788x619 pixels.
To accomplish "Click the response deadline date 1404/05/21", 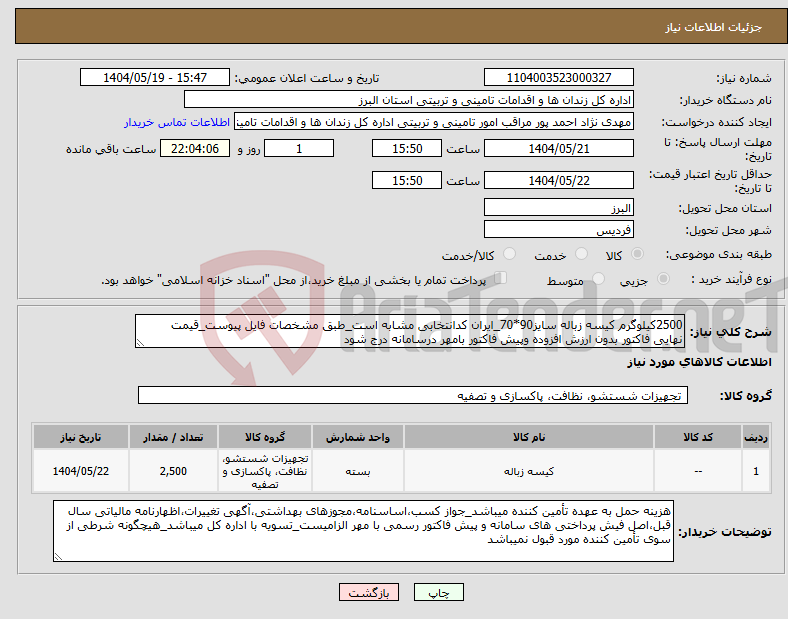I will click(x=559, y=148).
